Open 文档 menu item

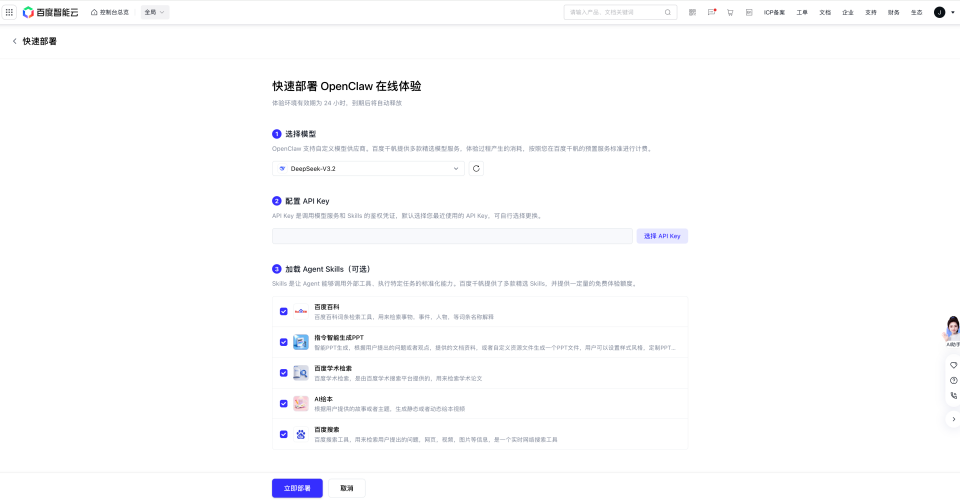pos(825,12)
